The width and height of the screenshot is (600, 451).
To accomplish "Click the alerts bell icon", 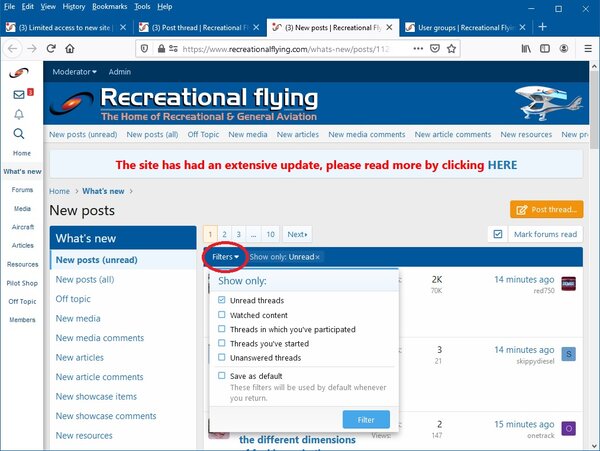I will [19, 113].
